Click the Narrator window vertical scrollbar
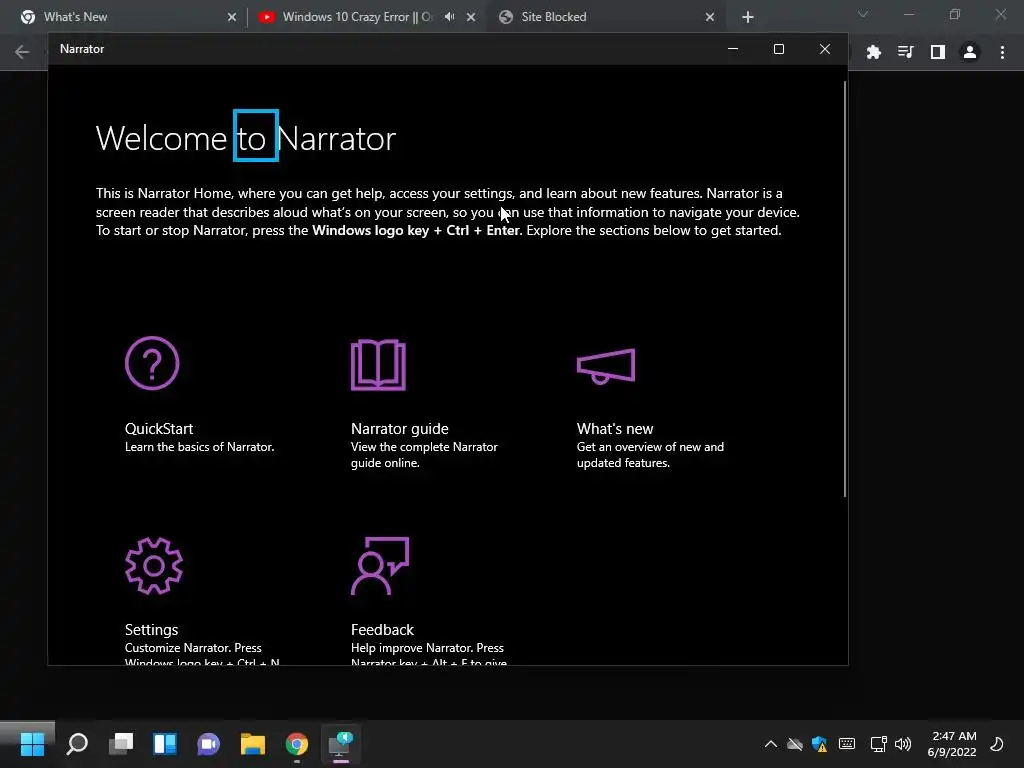The width and height of the screenshot is (1024, 768). click(x=844, y=289)
